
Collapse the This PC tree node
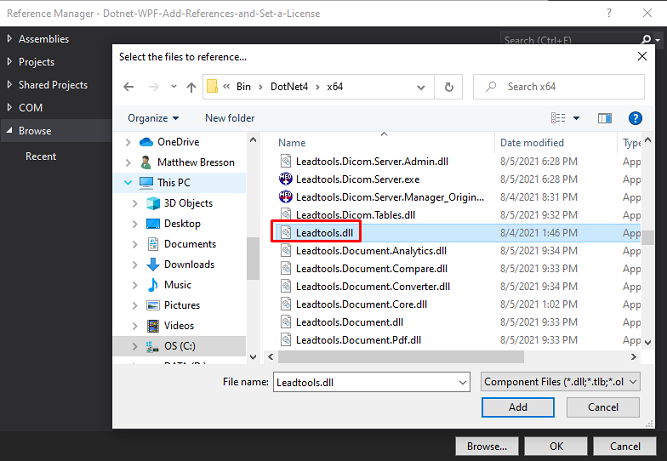(x=128, y=183)
